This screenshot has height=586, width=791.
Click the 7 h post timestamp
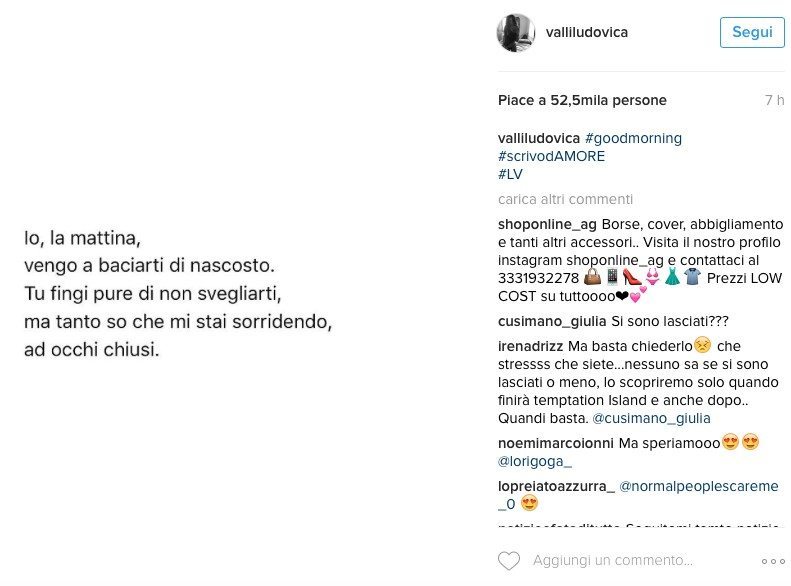click(x=774, y=100)
